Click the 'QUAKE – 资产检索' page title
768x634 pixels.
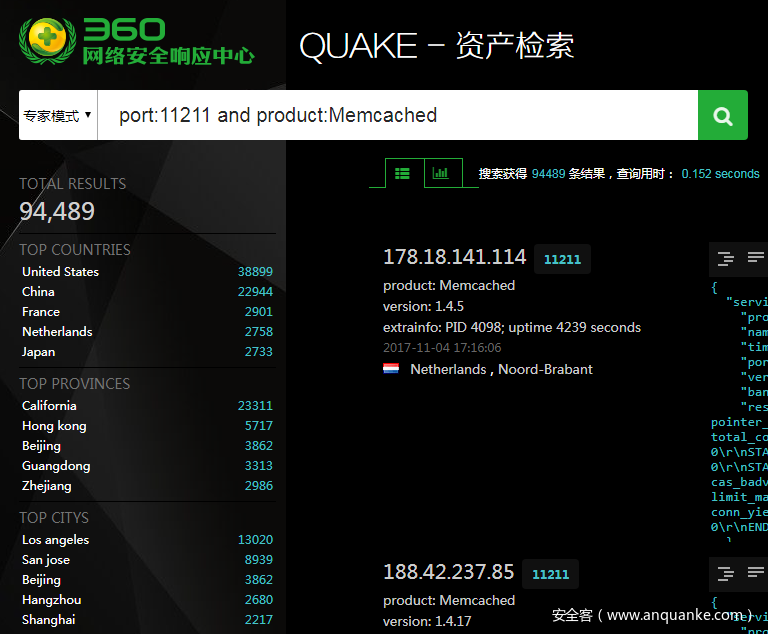[x=436, y=46]
